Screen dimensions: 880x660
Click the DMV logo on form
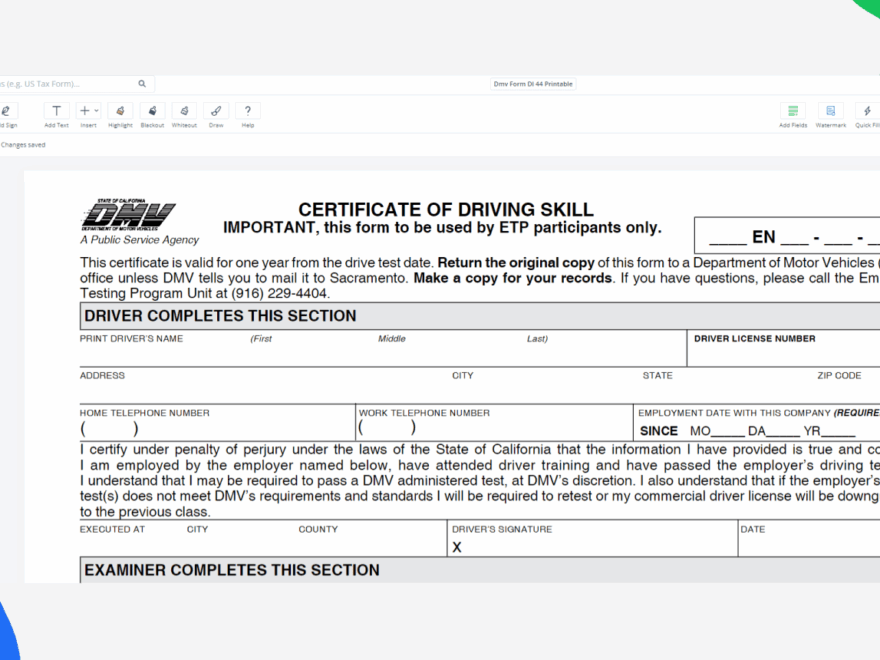(x=129, y=215)
